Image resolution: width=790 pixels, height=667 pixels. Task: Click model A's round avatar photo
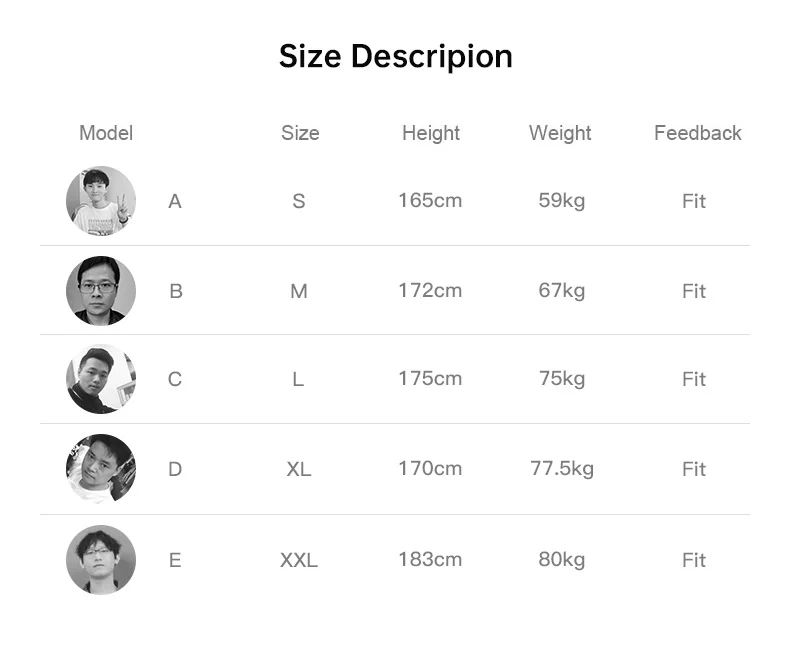(101, 201)
